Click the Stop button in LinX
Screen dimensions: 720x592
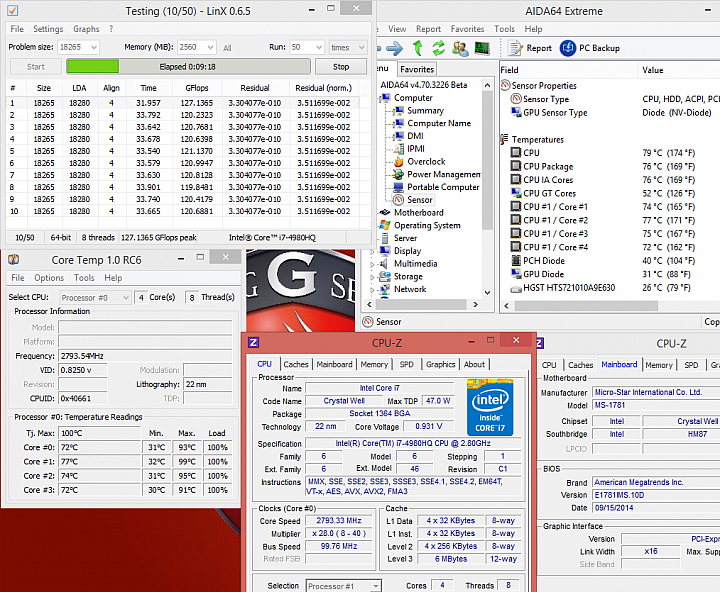(341, 67)
